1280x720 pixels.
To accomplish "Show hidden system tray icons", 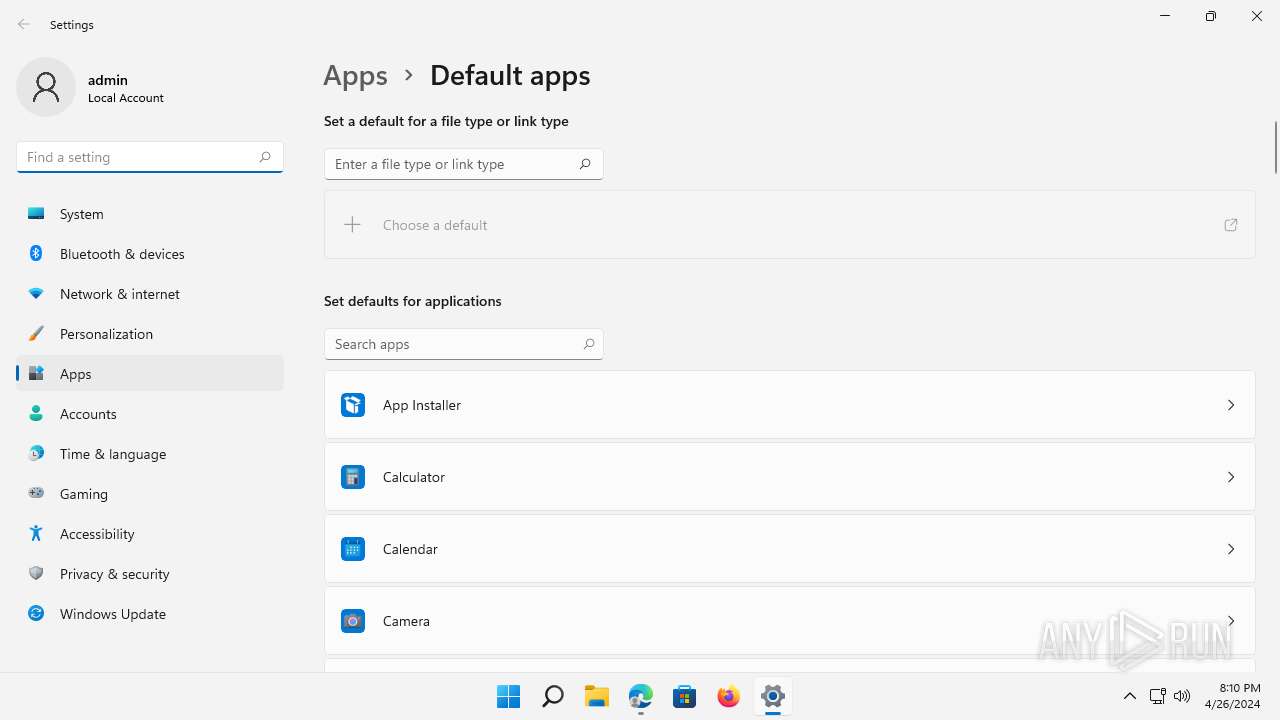I will click(1130, 696).
